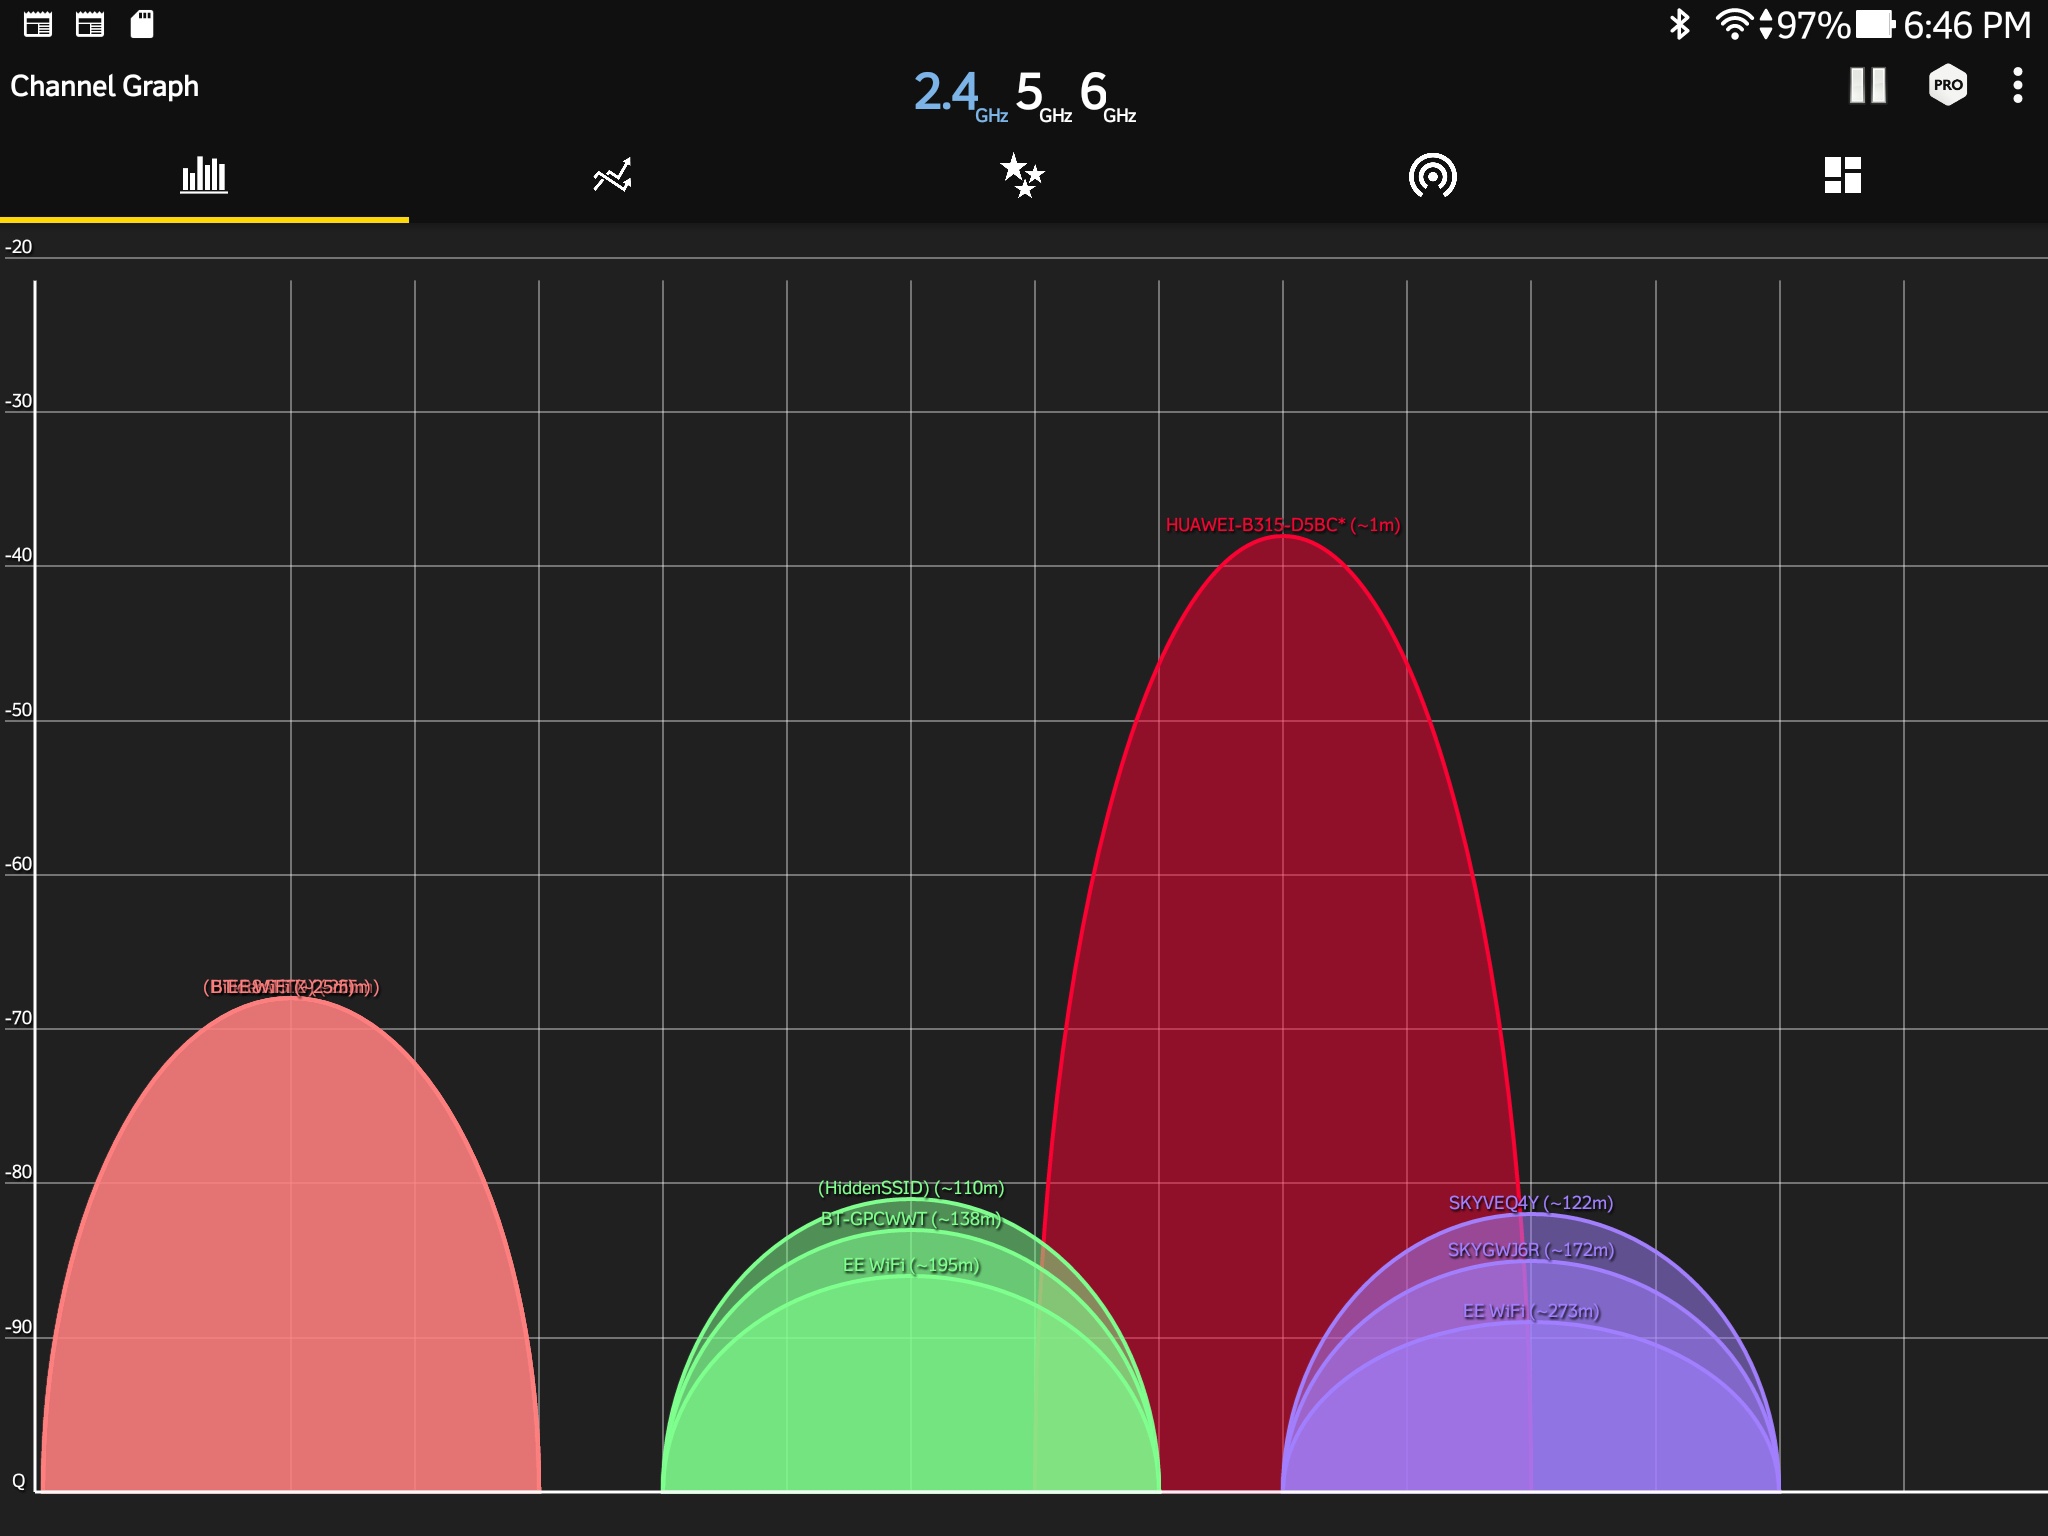The image size is (2048, 1536).
Task: Open the Channel Rating stars tab
Action: (1022, 176)
